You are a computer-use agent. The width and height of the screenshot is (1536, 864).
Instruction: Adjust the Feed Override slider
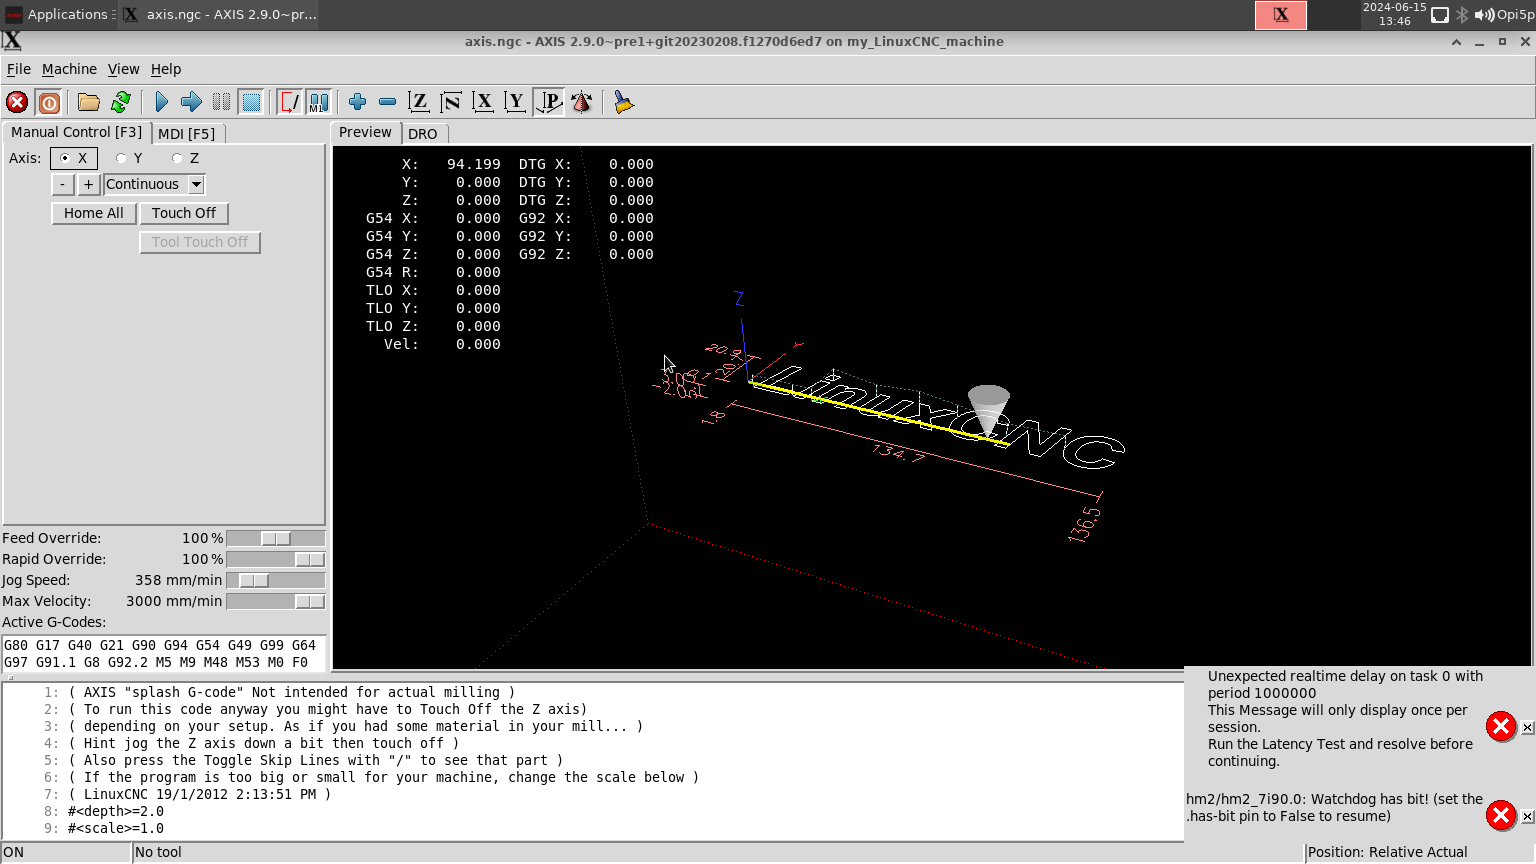point(276,538)
